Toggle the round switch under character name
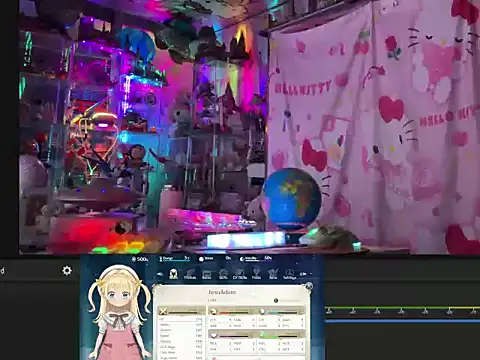The image size is (480, 360). pyautogui.click(x=276, y=300)
